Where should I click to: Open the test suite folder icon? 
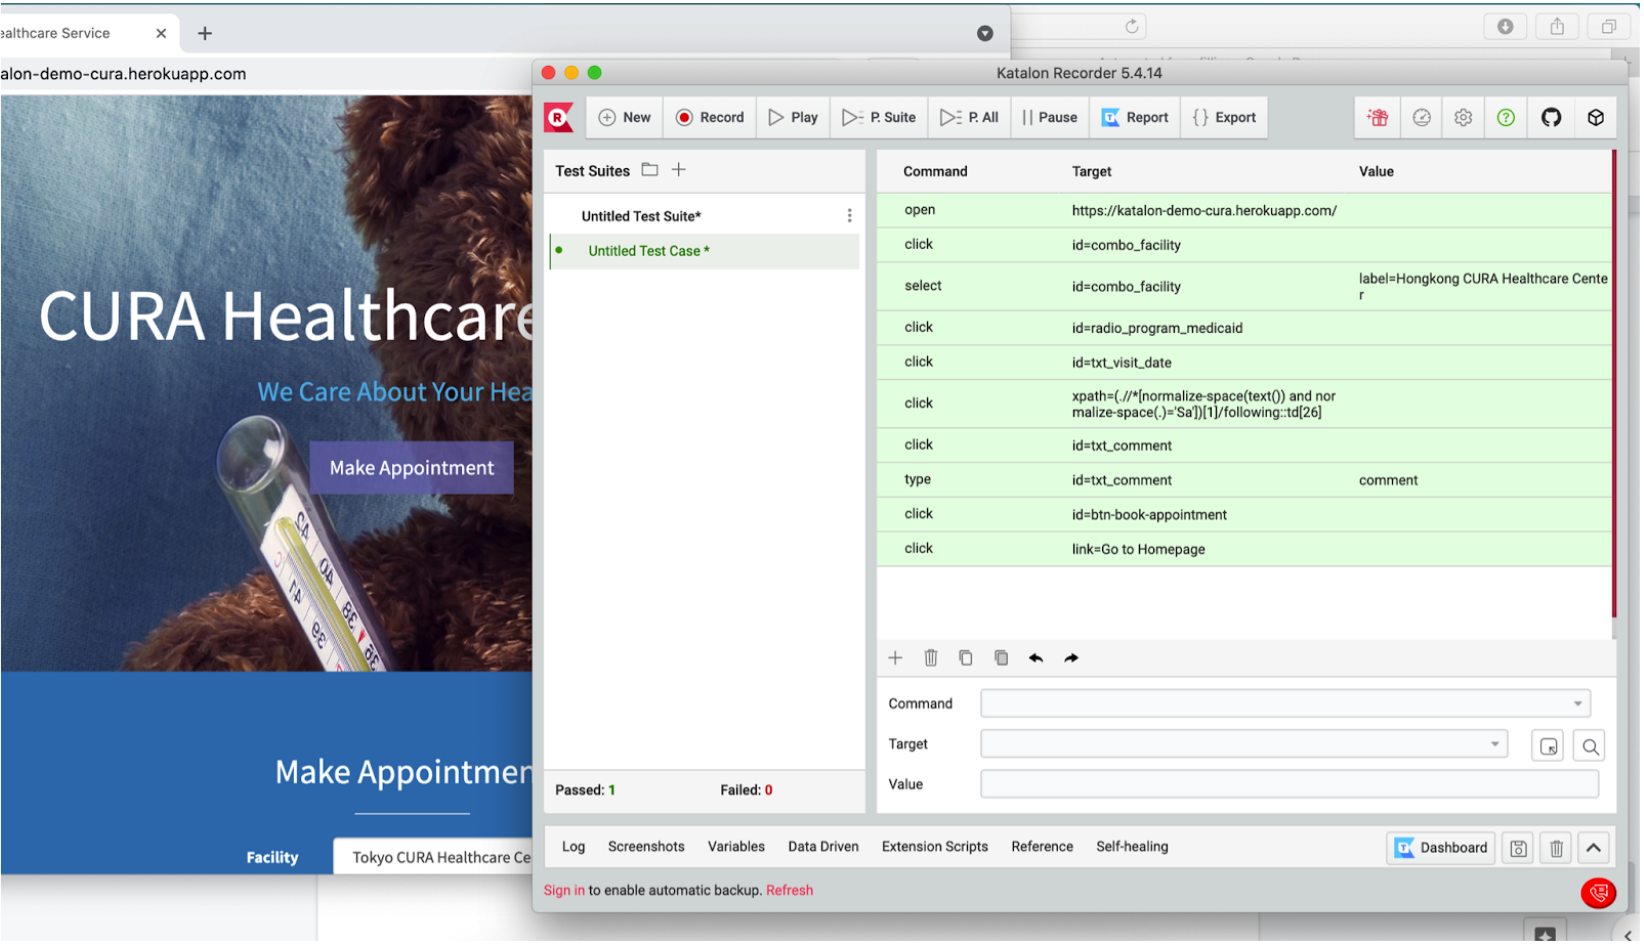click(x=650, y=170)
